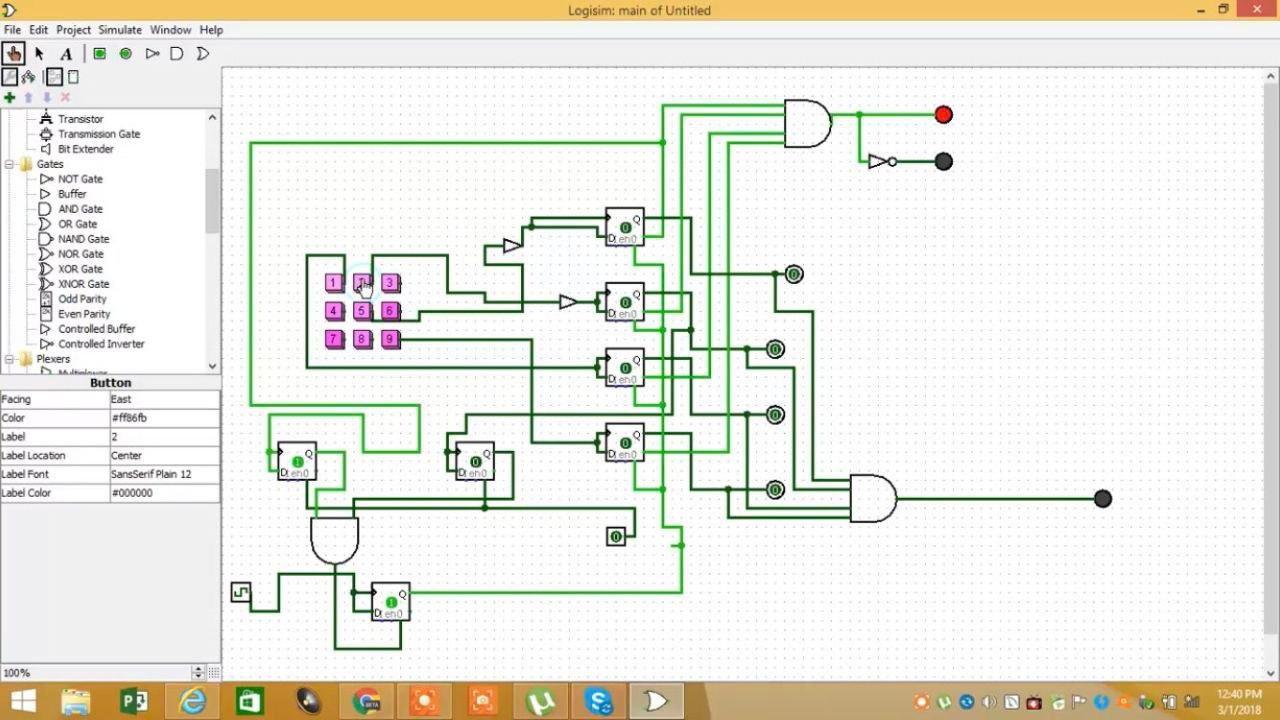The image size is (1280, 720).
Task: Edit the #ff86fb Color property value
Action: [x=165, y=417]
